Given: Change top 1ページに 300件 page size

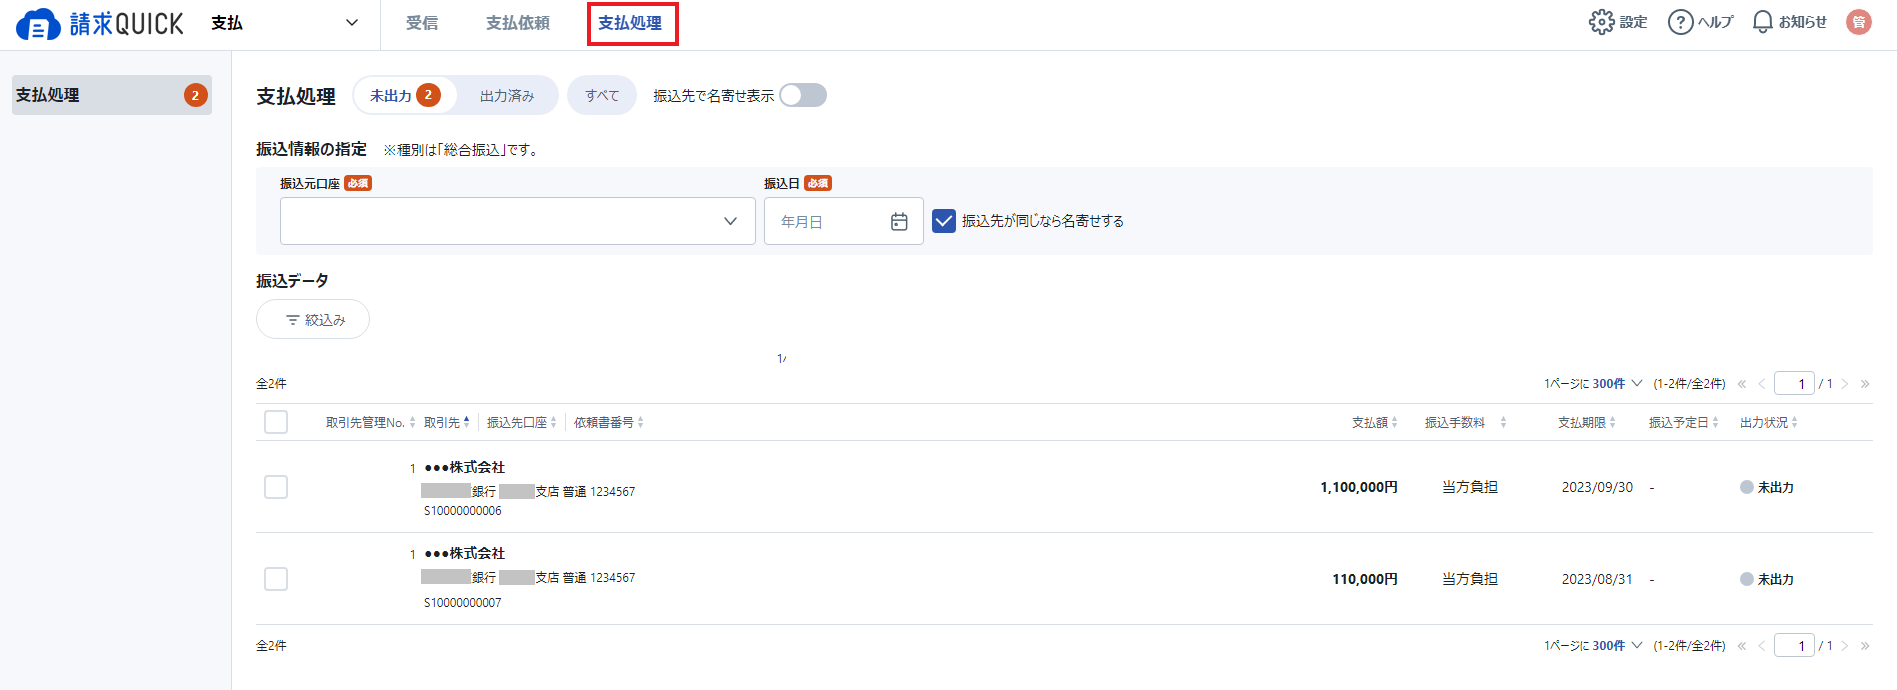Looking at the screenshot, I should 1616,384.
